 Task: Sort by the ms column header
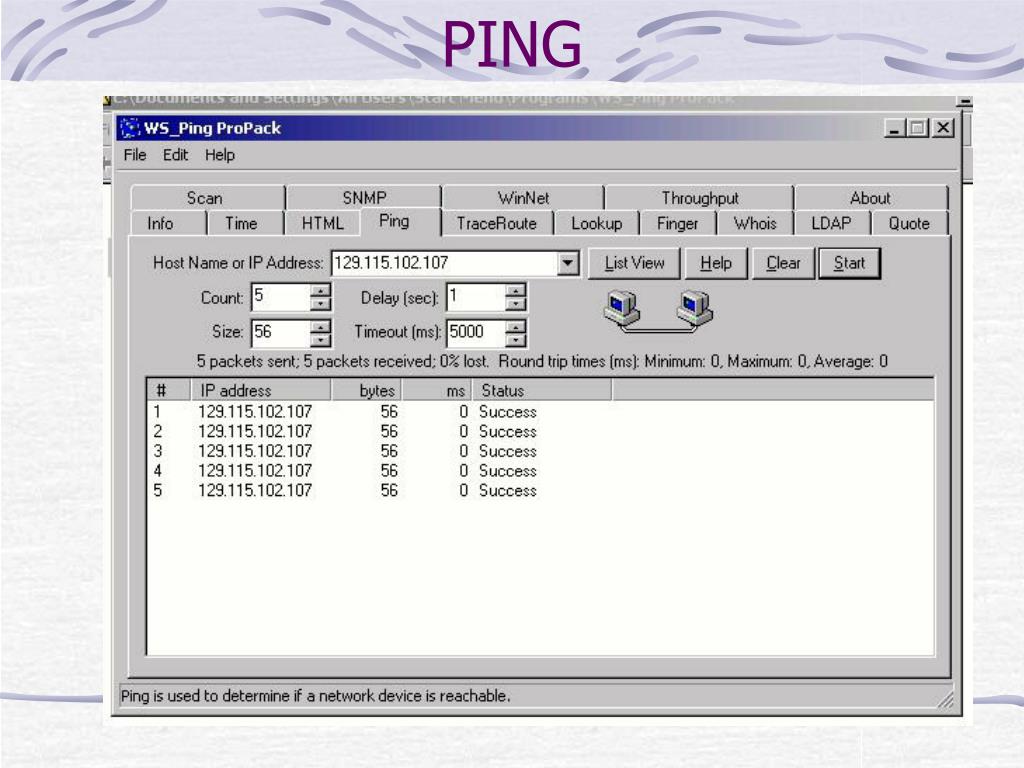point(437,391)
